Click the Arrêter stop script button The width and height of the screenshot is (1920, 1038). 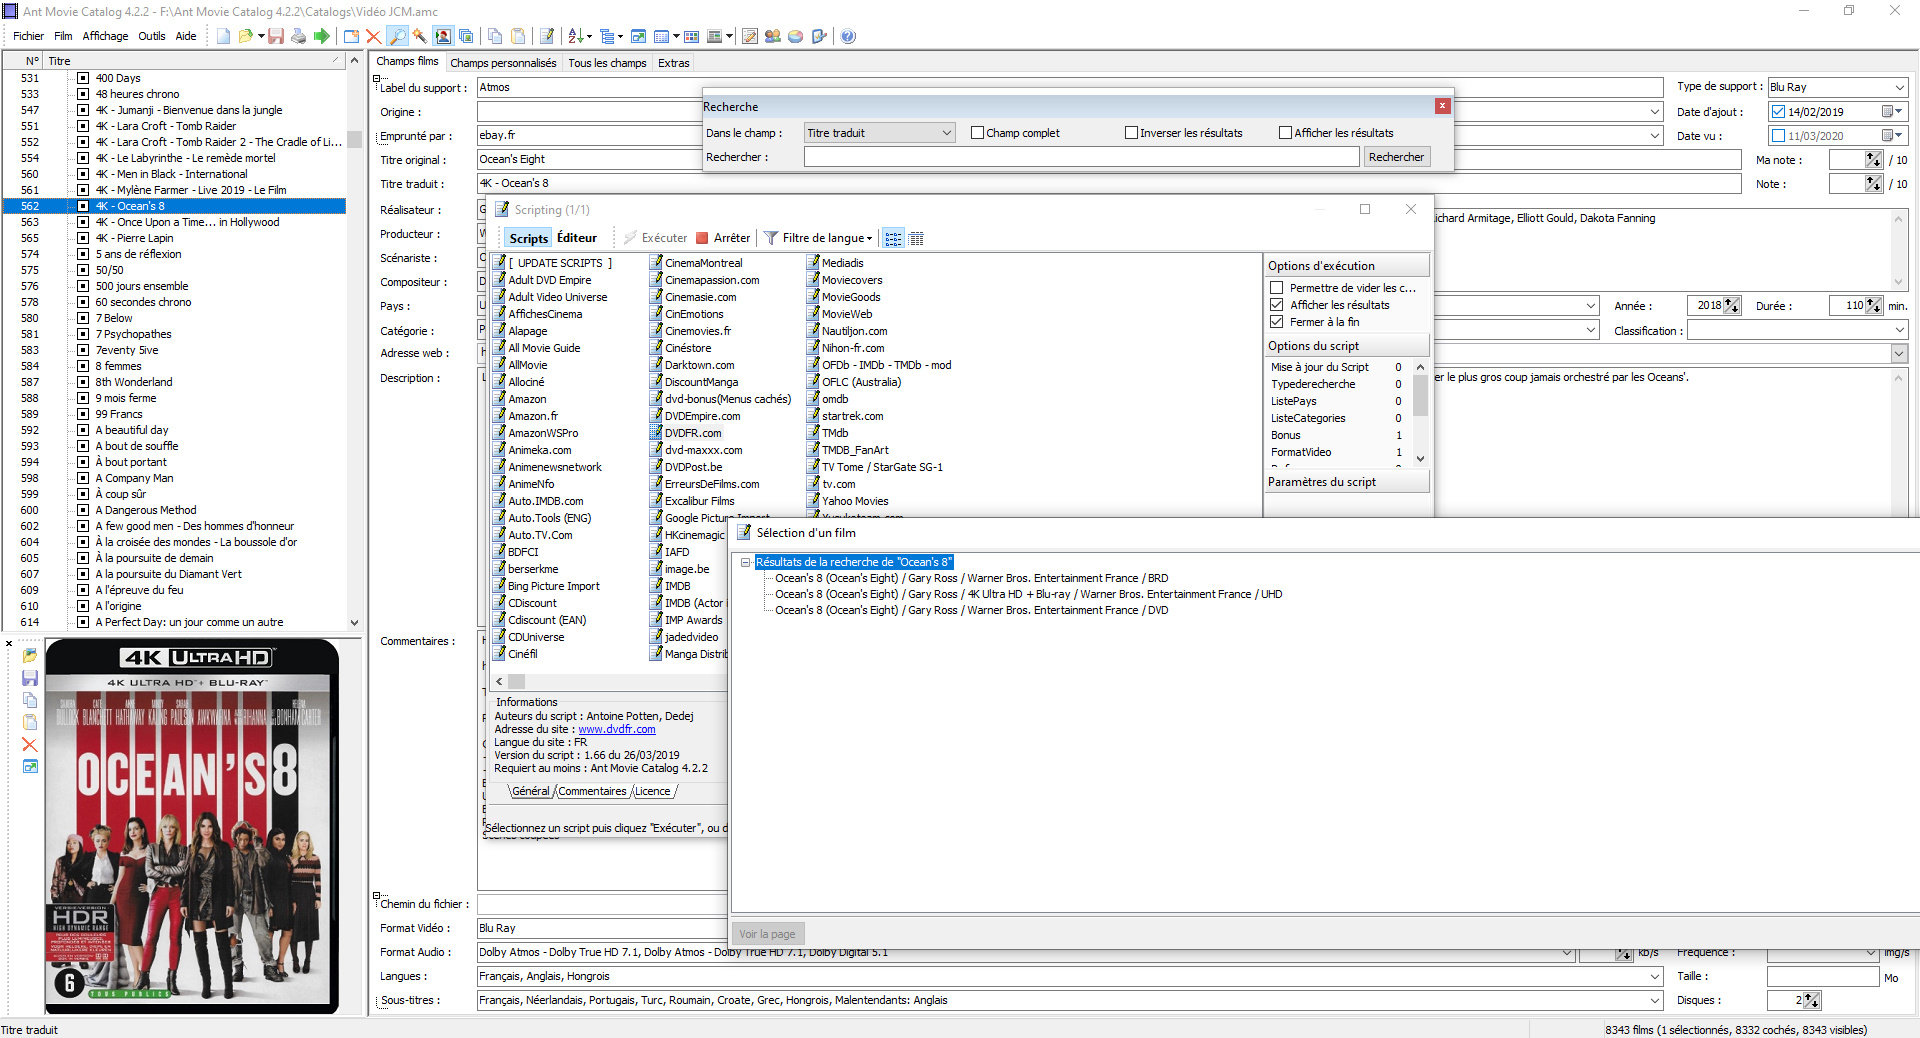(723, 238)
